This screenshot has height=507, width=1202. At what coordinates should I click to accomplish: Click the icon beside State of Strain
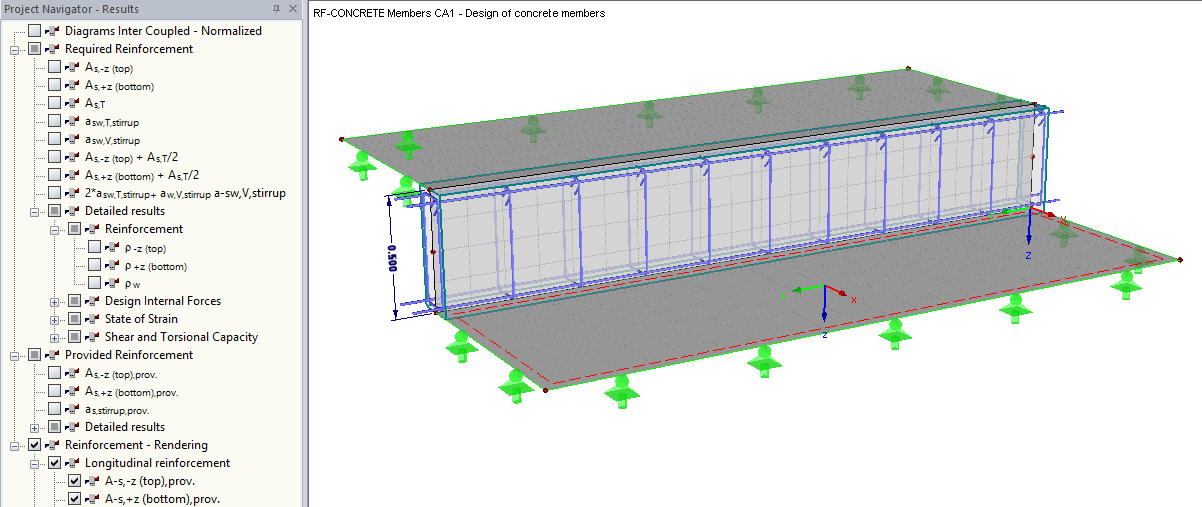[93, 319]
